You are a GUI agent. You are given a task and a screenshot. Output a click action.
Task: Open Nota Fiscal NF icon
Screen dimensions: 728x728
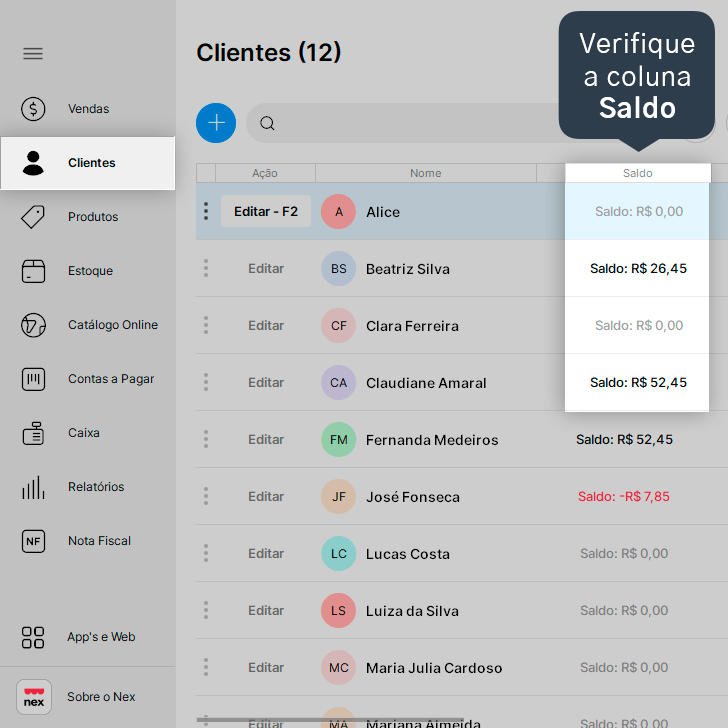33,541
